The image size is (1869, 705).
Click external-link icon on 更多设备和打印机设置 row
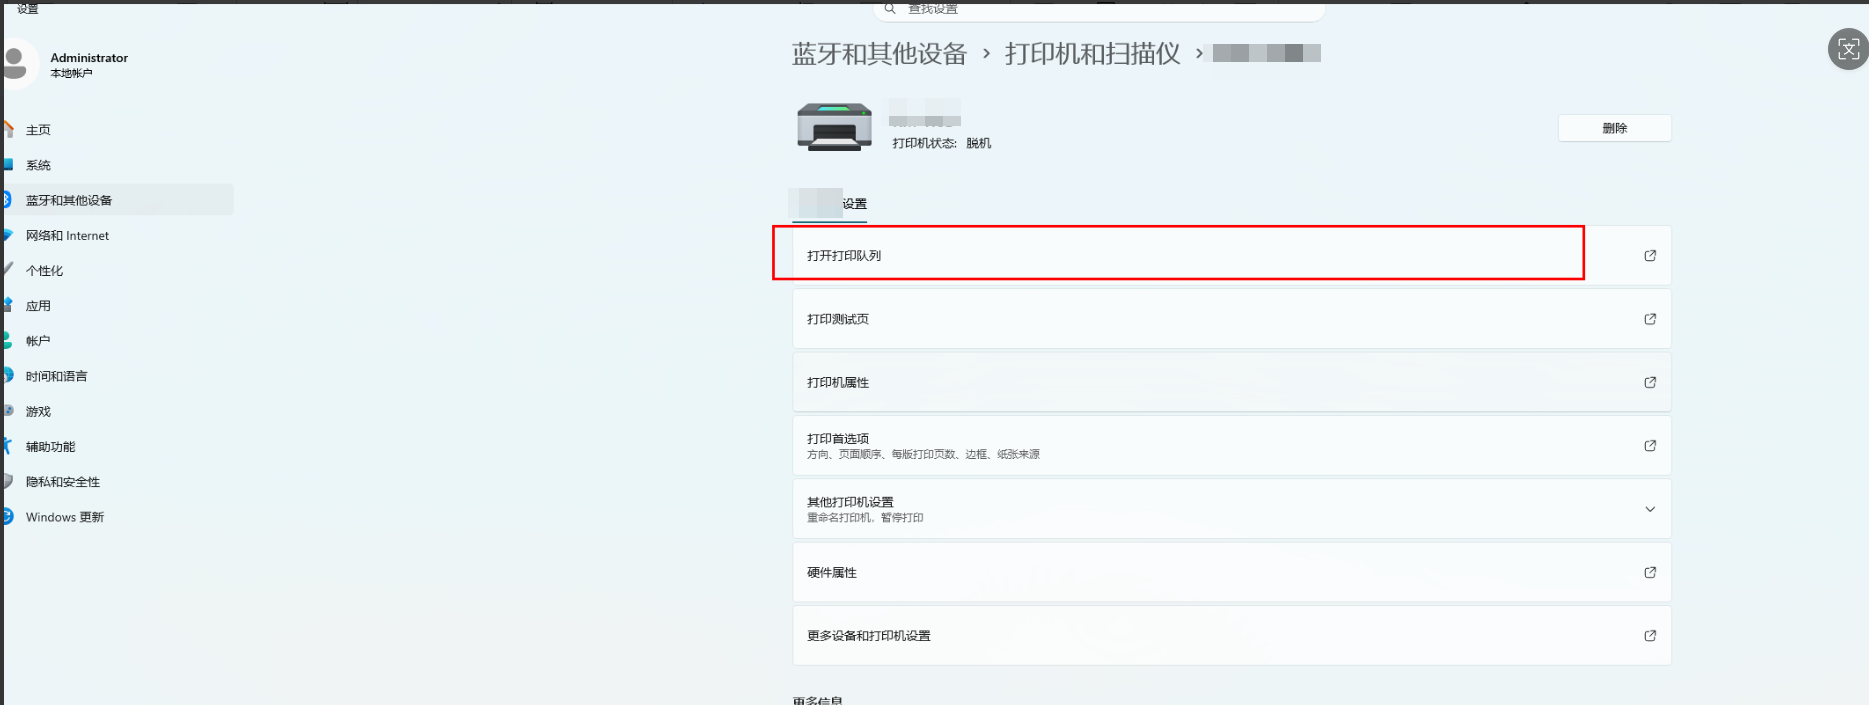(x=1649, y=636)
